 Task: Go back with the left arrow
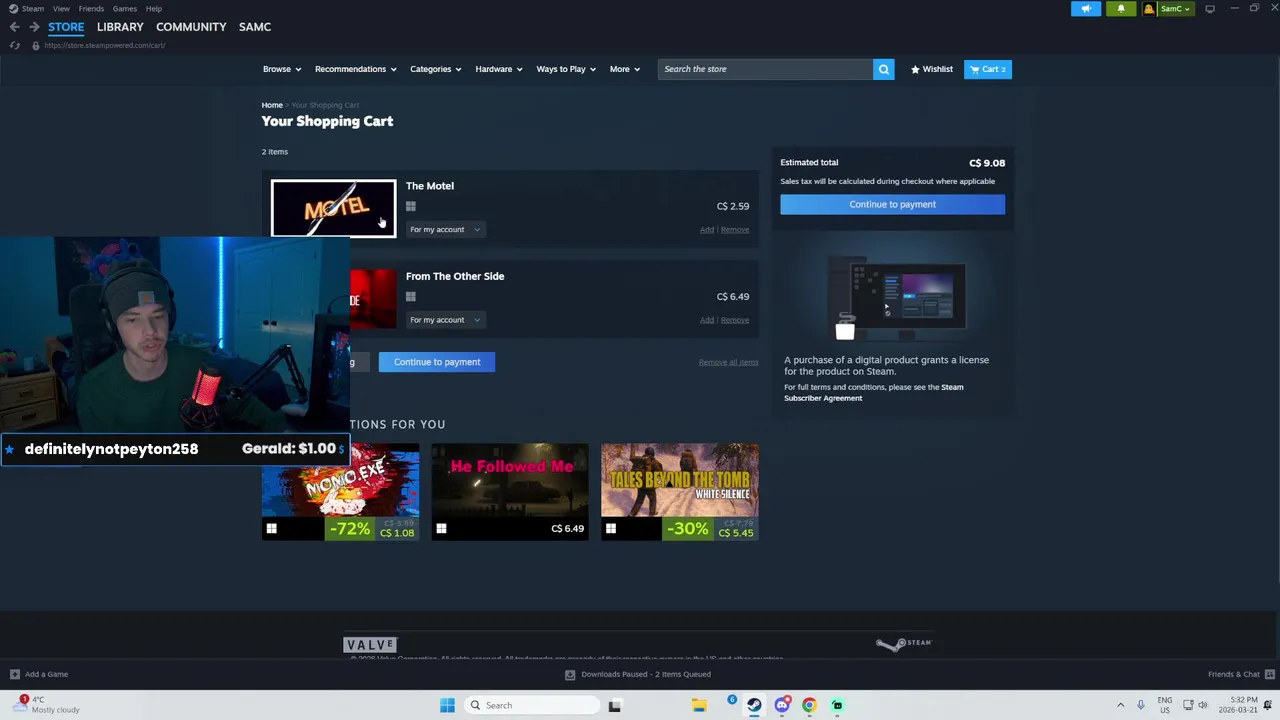click(x=14, y=27)
